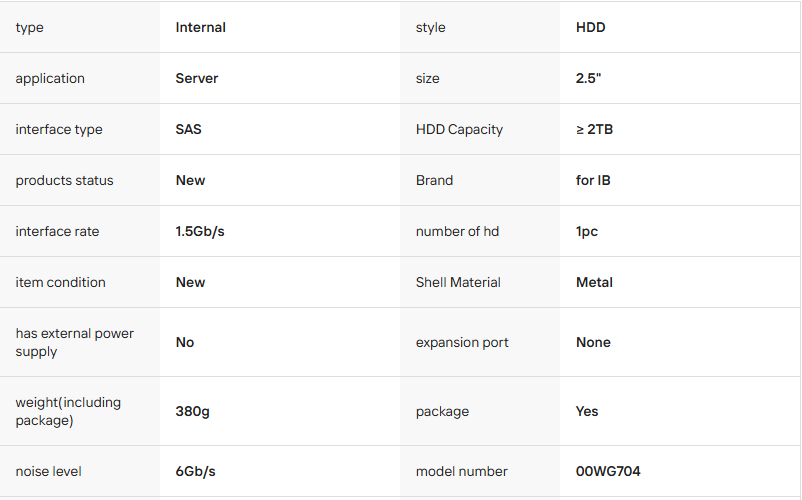Select the '6Gb/s' noise level value

point(196,471)
